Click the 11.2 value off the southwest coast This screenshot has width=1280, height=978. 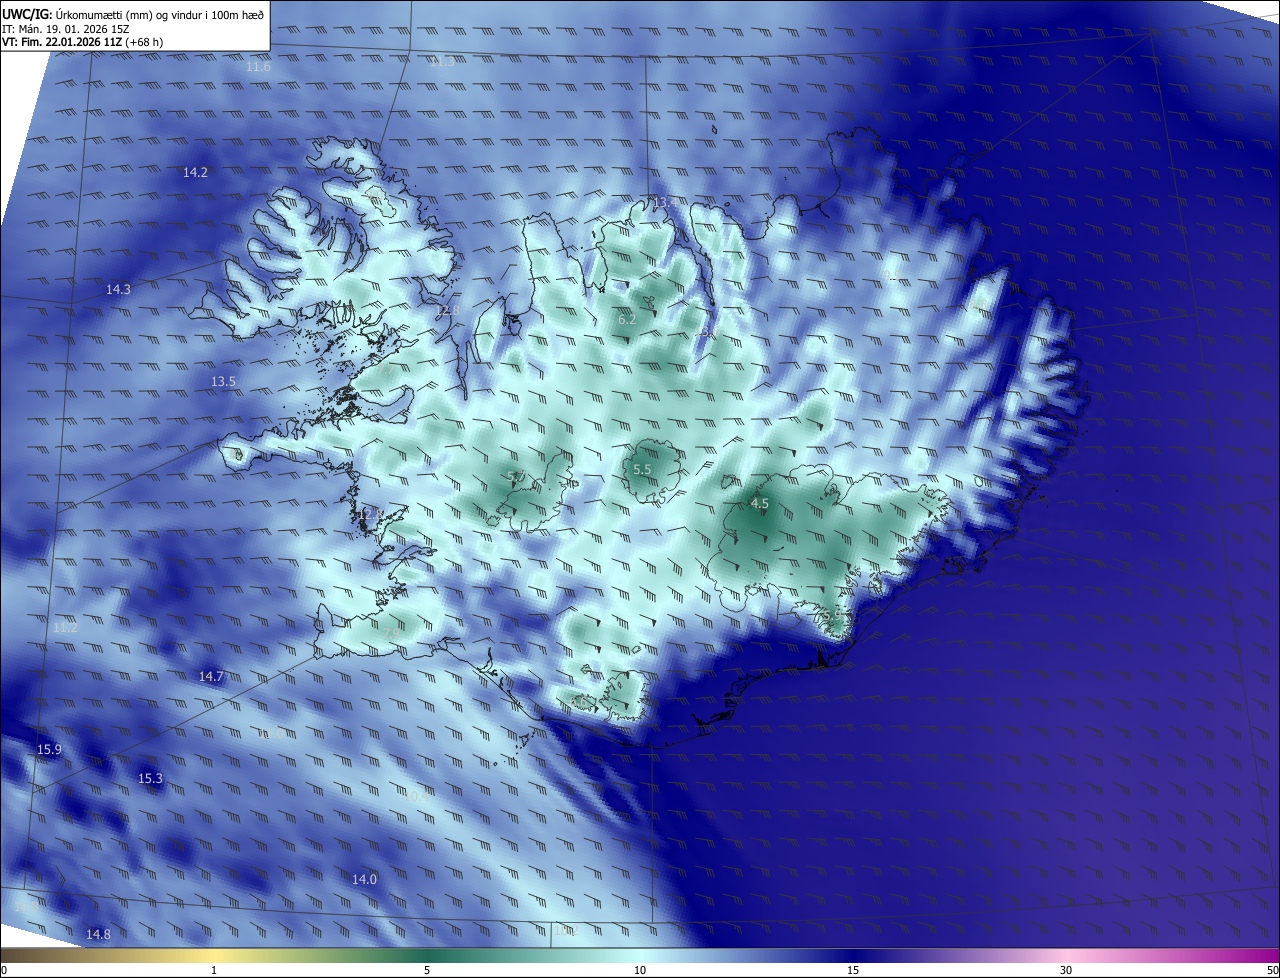(x=65, y=628)
